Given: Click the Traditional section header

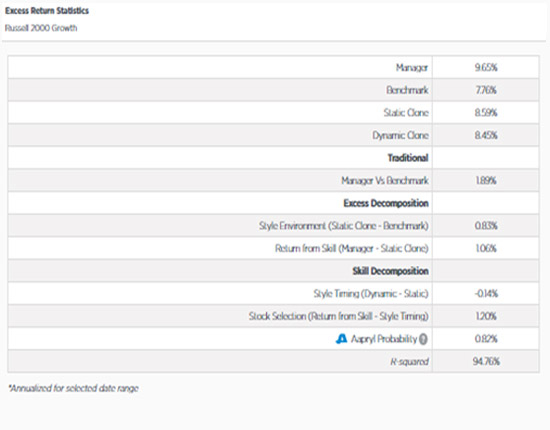Looking at the screenshot, I should (x=408, y=158).
